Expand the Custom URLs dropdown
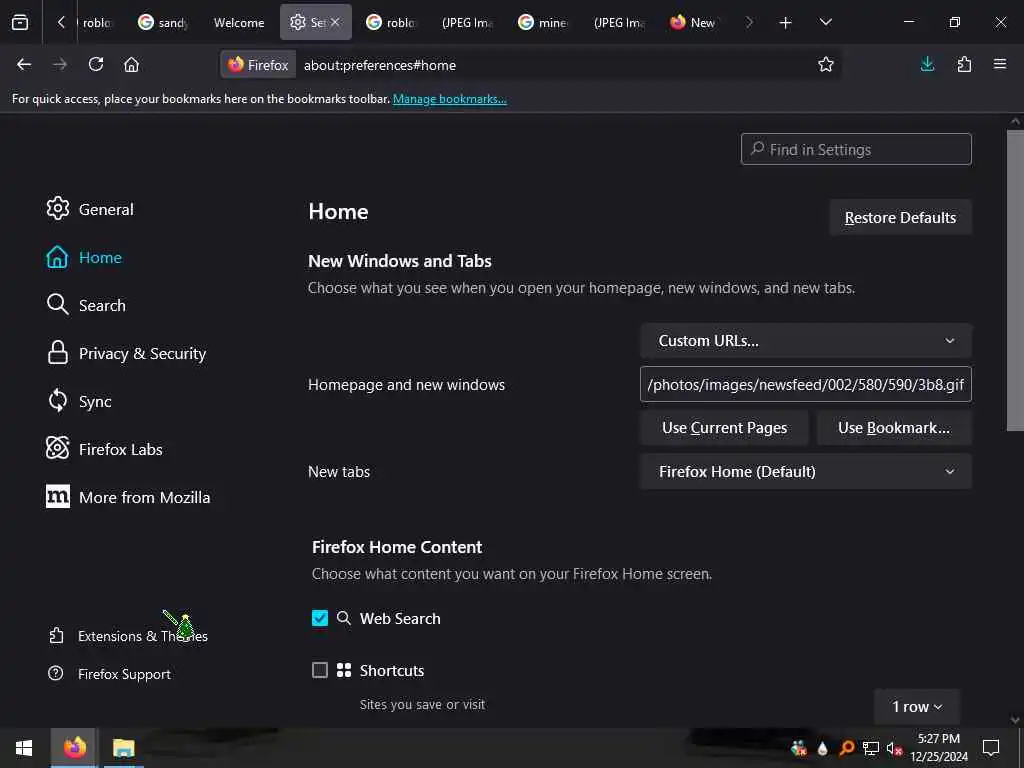The image size is (1024, 768). [806, 341]
